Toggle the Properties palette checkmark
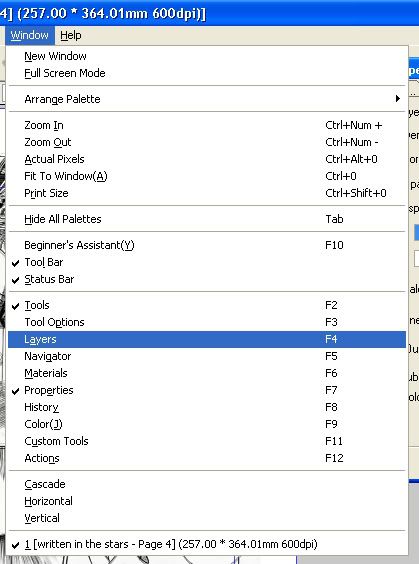Viewport: 419px width, 564px height. (x=207, y=390)
